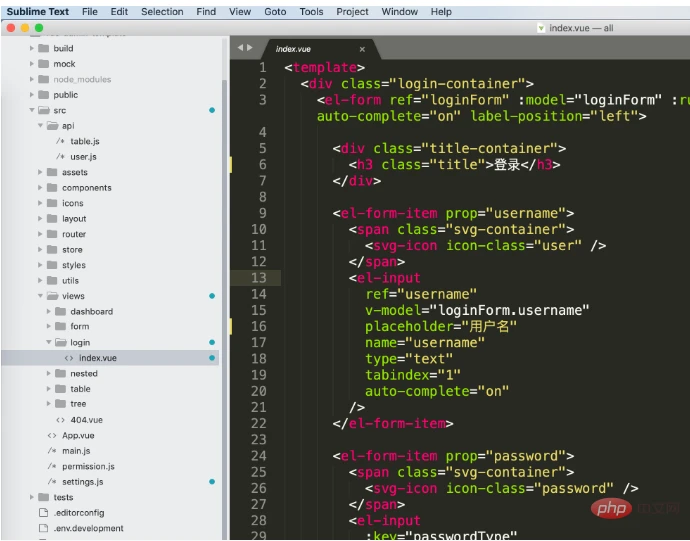Open table.js in the sidebar
Image resolution: width=690 pixels, height=541 pixels.
(85, 141)
